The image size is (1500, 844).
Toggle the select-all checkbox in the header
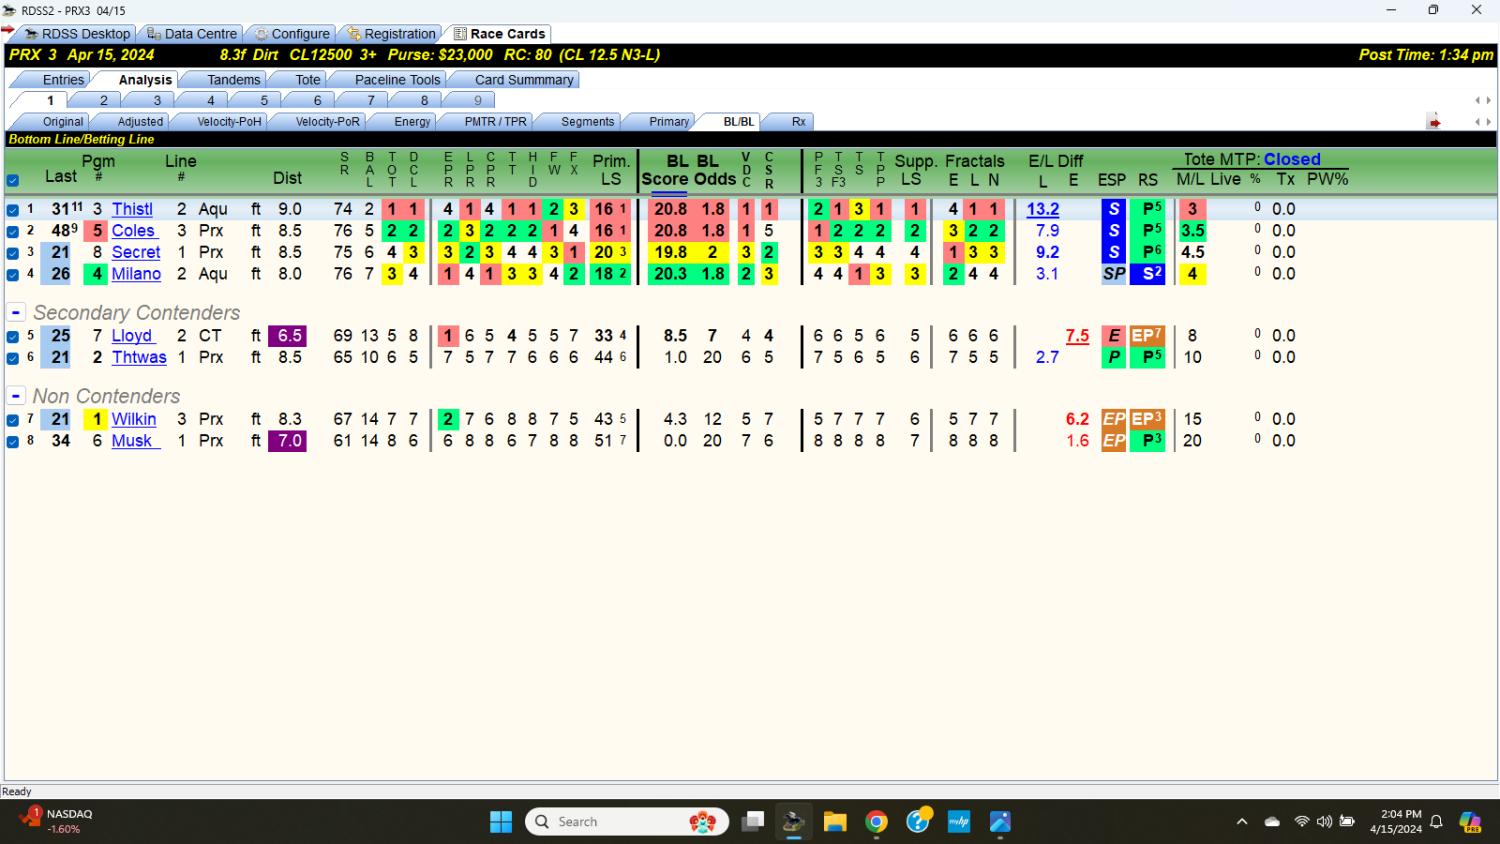(12, 181)
